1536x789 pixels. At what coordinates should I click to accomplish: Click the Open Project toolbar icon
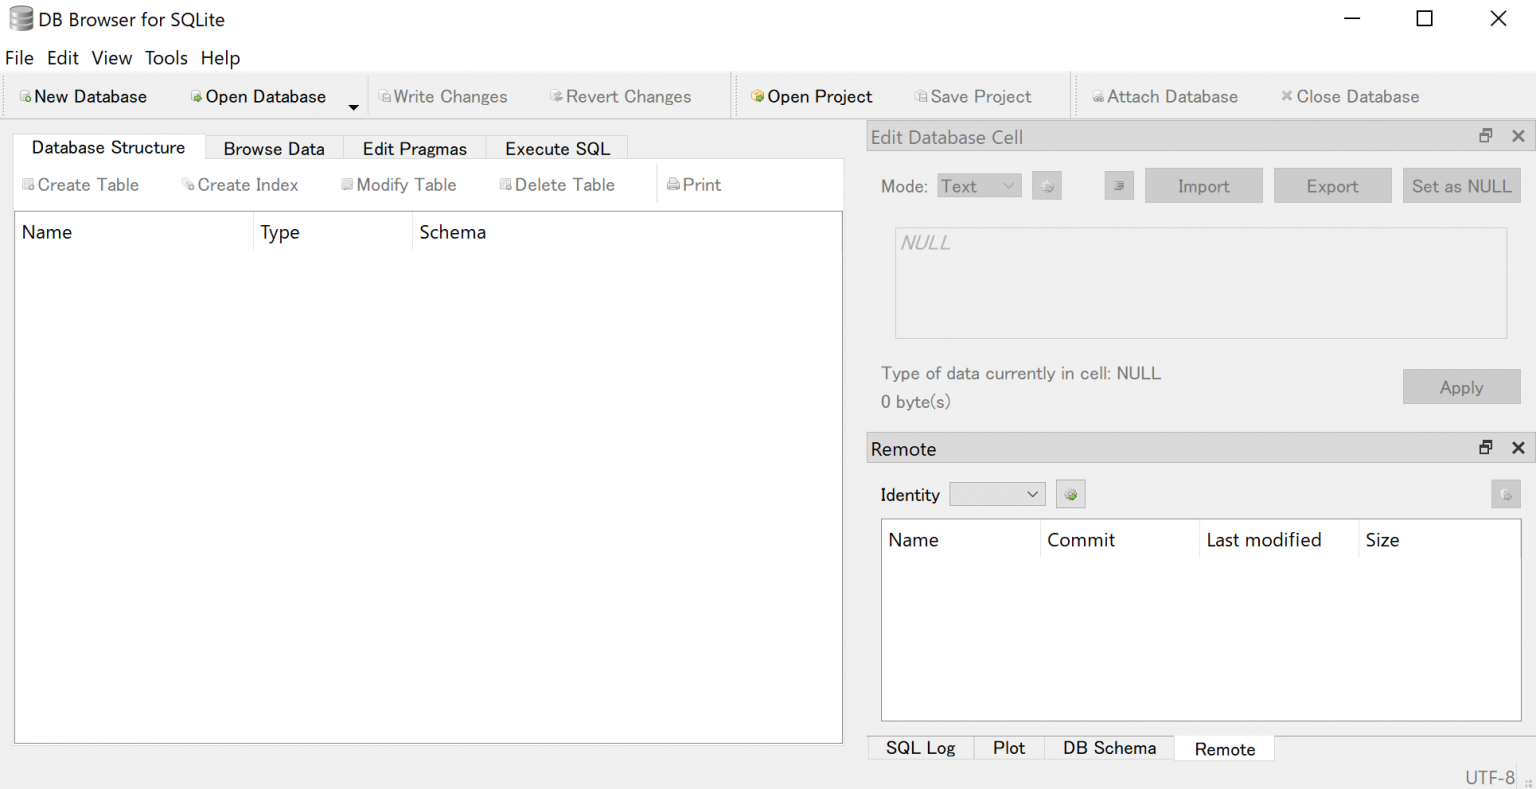[758, 97]
